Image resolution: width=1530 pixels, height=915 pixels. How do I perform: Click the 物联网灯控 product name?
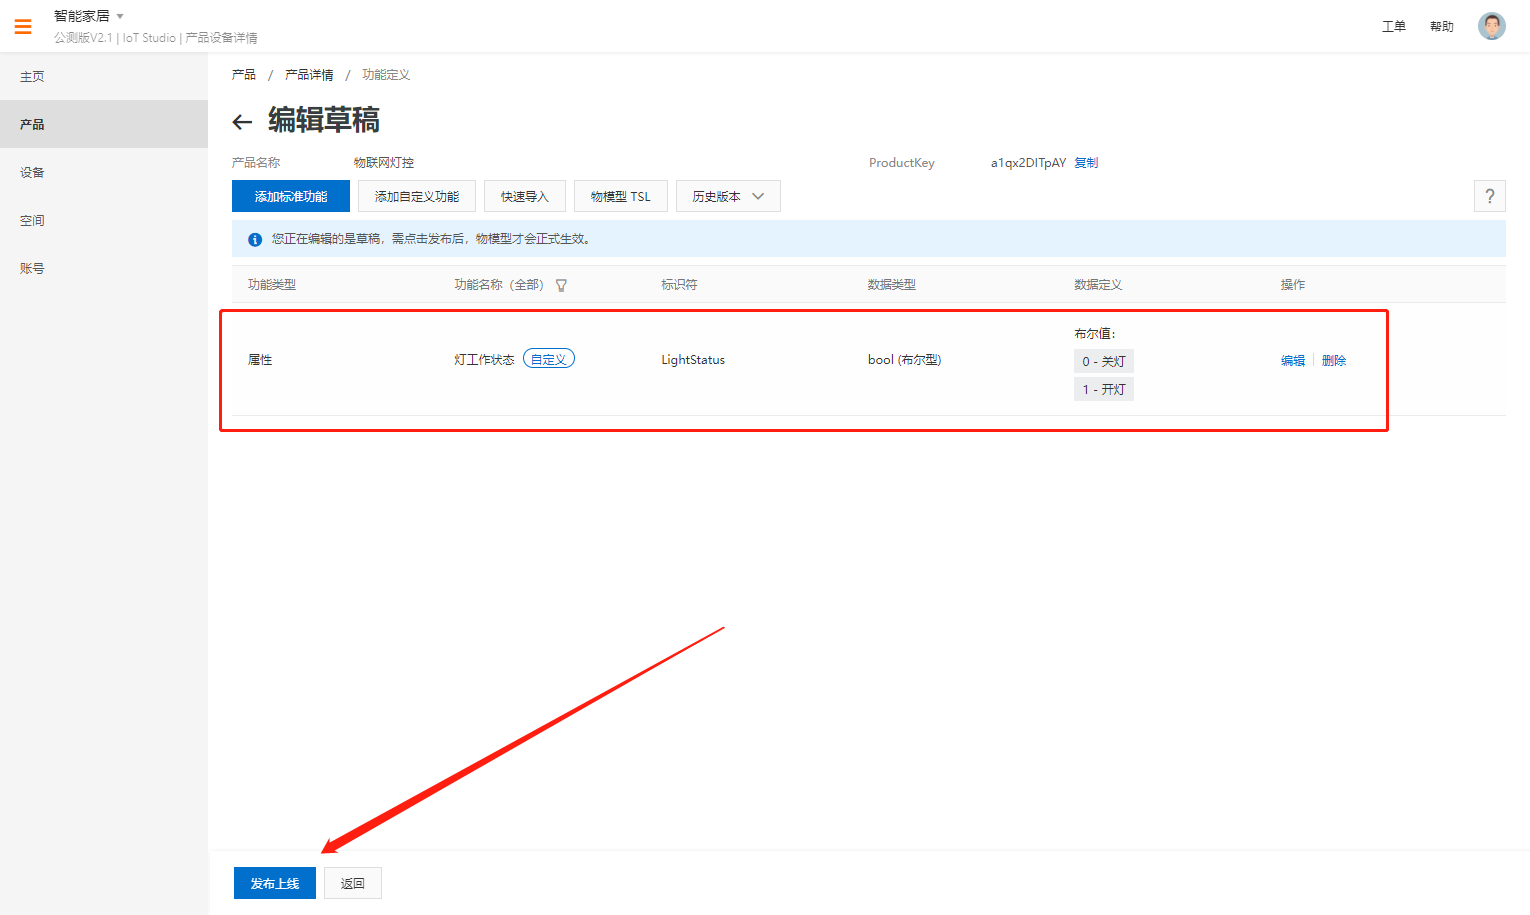coord(384,162)
